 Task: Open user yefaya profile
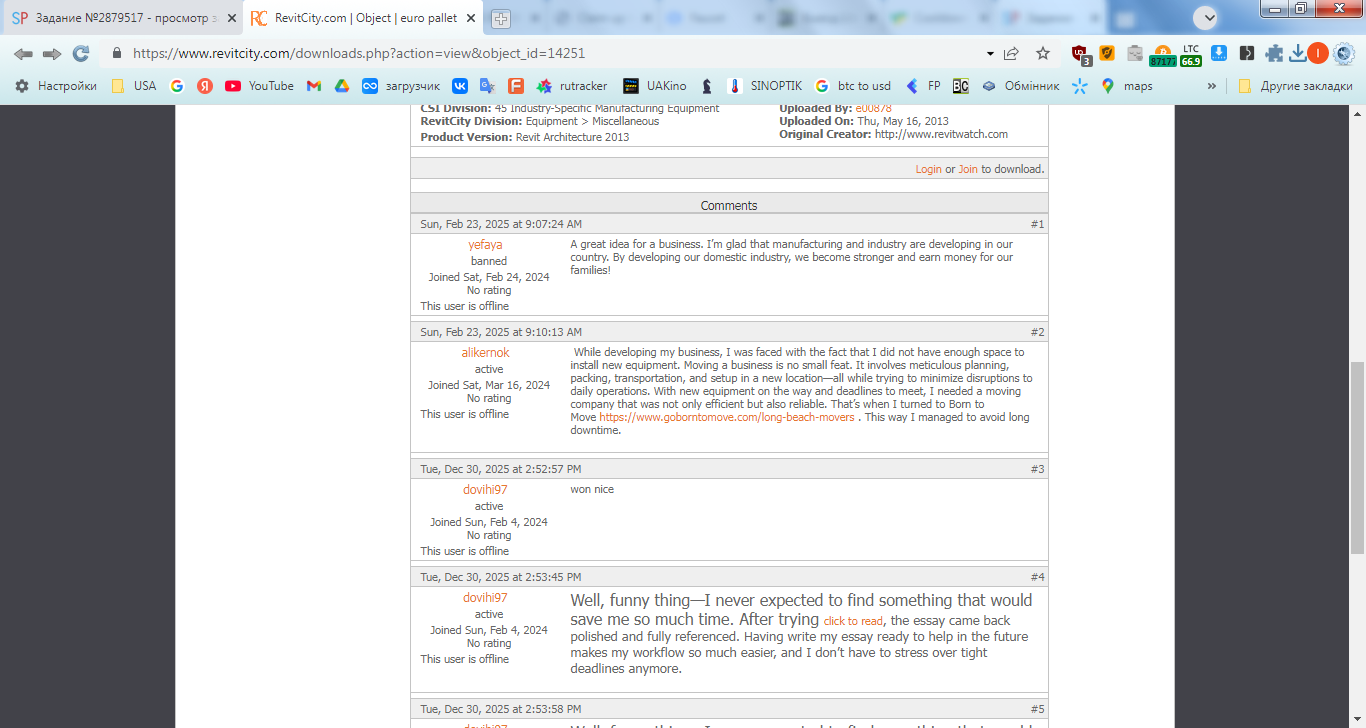(485, 245)
